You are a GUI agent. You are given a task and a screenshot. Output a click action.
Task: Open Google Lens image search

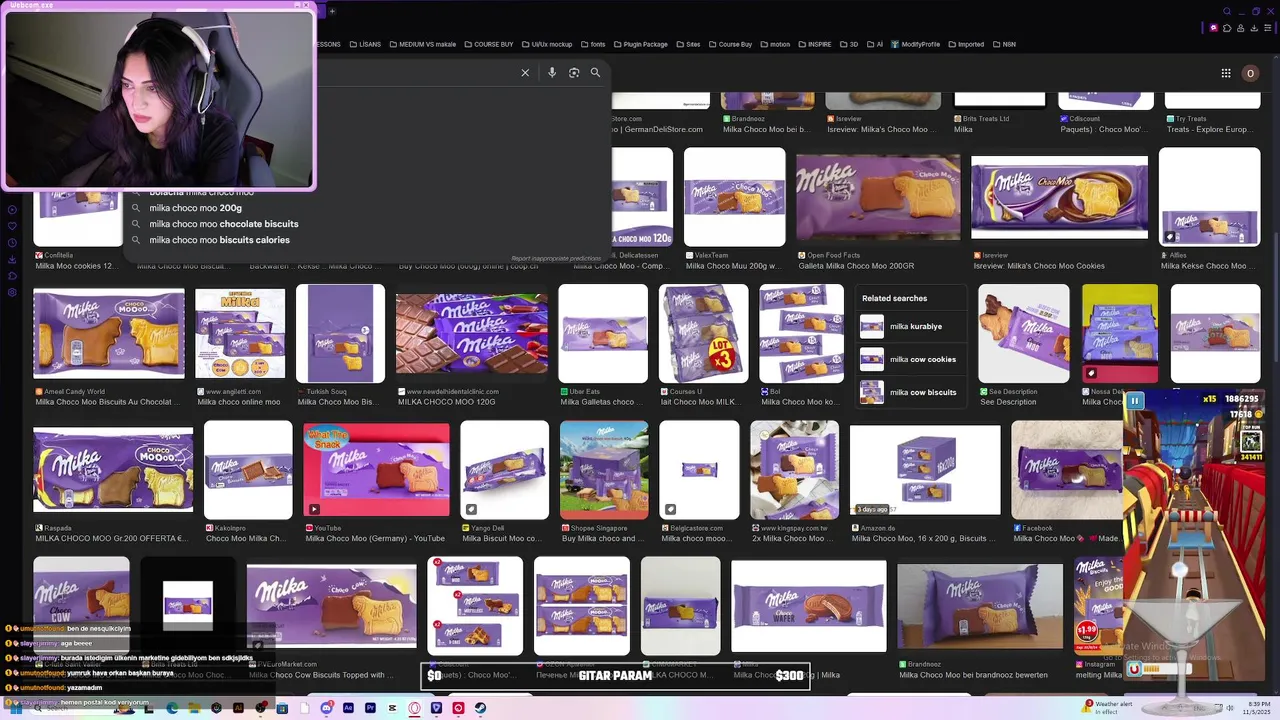574,73
